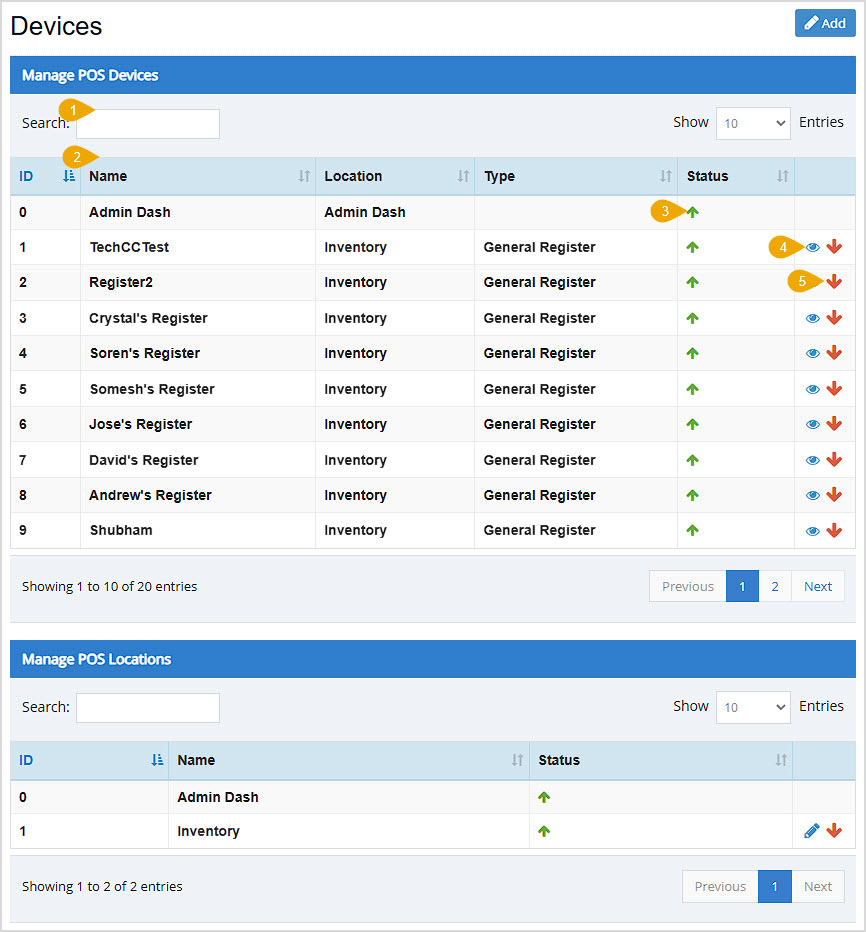Open Crystal's Register details with the eye icon
The image size is (866, 932).
[x=813, y=317]
